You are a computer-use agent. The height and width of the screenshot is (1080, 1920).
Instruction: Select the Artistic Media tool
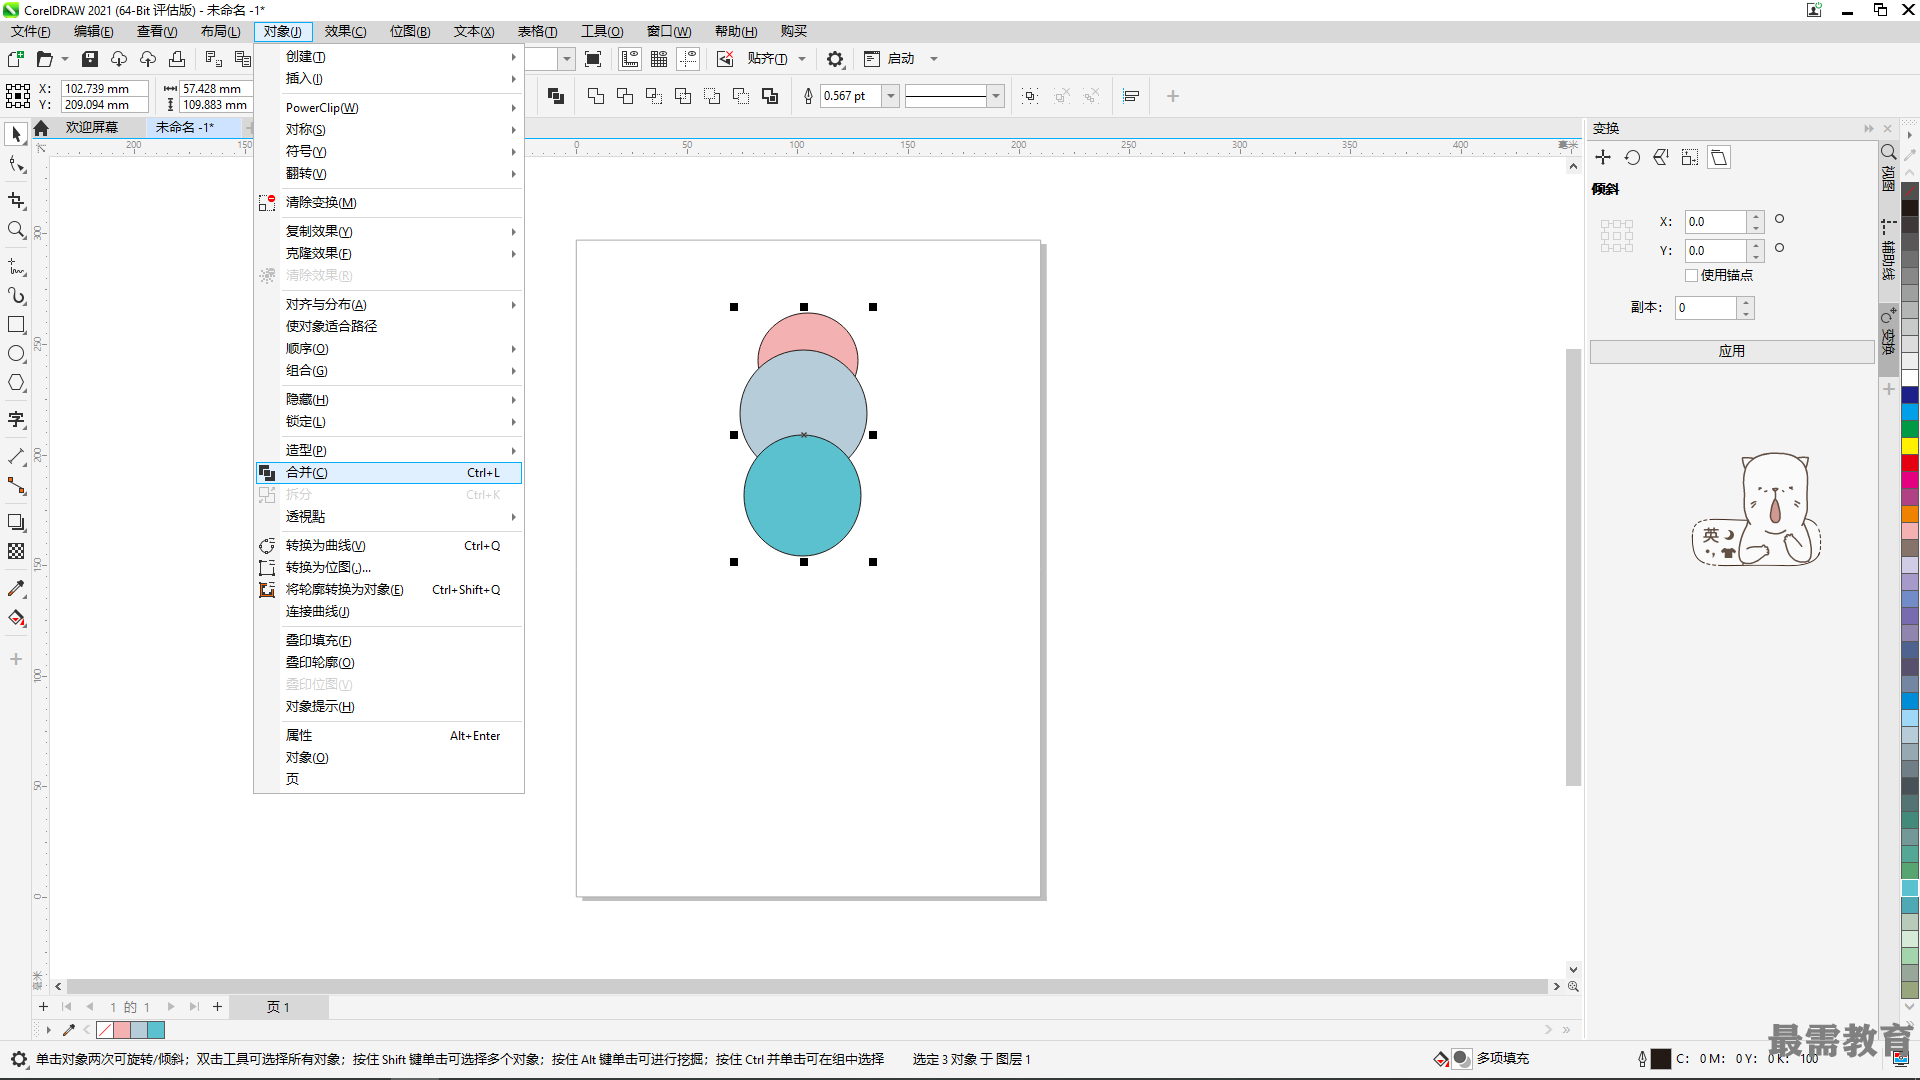[16, 296]
